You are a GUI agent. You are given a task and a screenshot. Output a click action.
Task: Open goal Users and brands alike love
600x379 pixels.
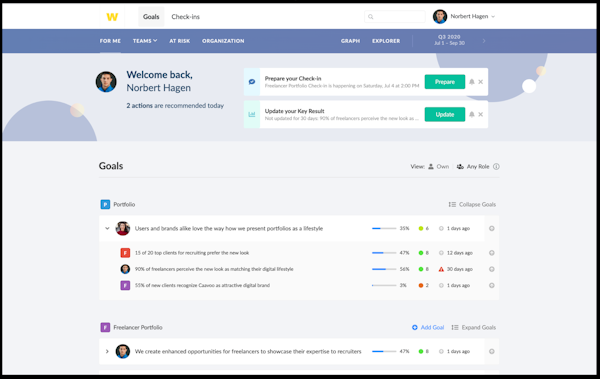click(x=229, y=229)
